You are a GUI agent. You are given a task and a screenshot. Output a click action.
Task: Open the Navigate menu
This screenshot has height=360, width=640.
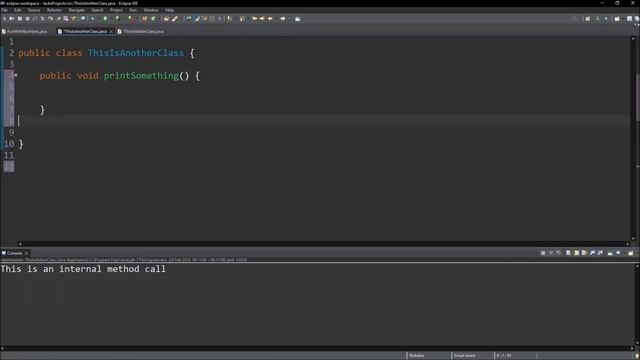pos(77,10)
